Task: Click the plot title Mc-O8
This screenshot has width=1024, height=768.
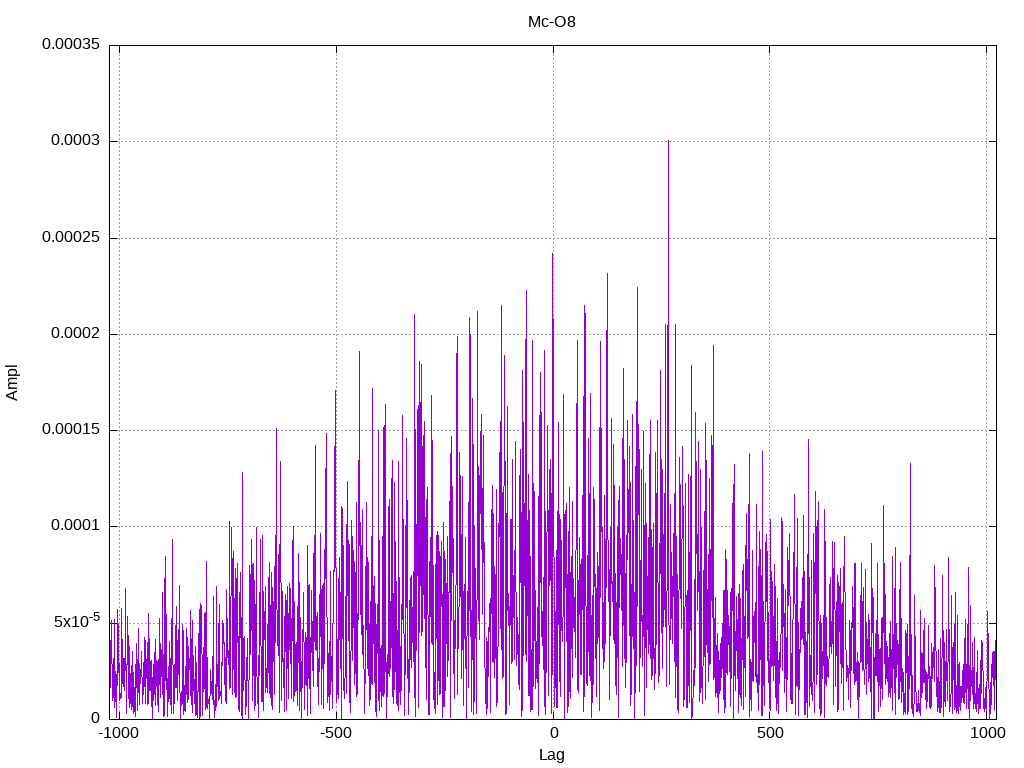Action: (552, 22)
